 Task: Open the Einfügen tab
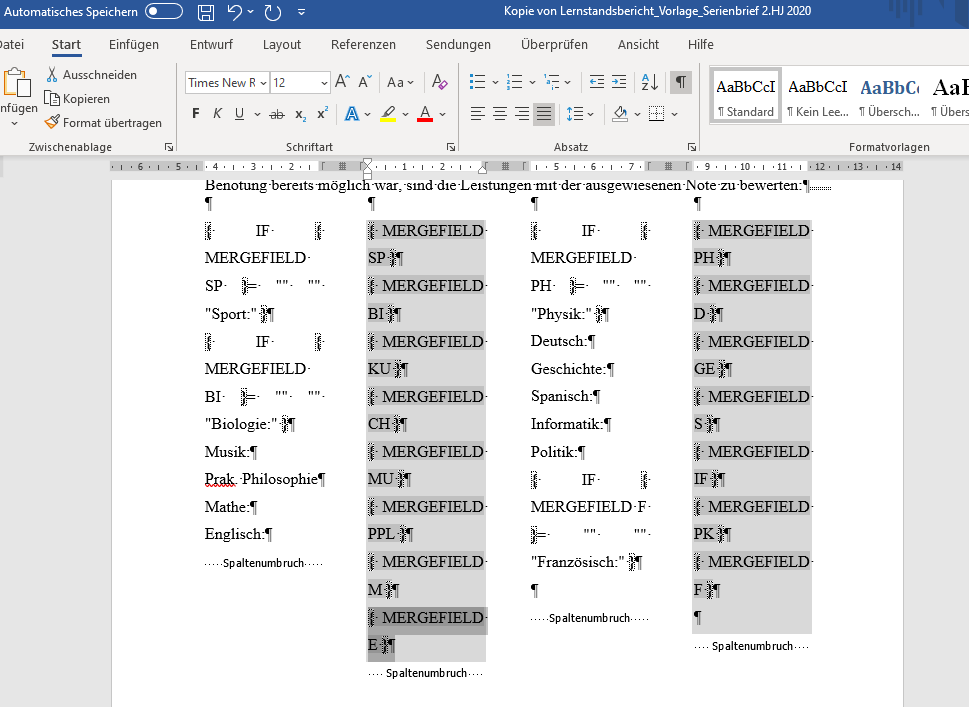point(133,44)
